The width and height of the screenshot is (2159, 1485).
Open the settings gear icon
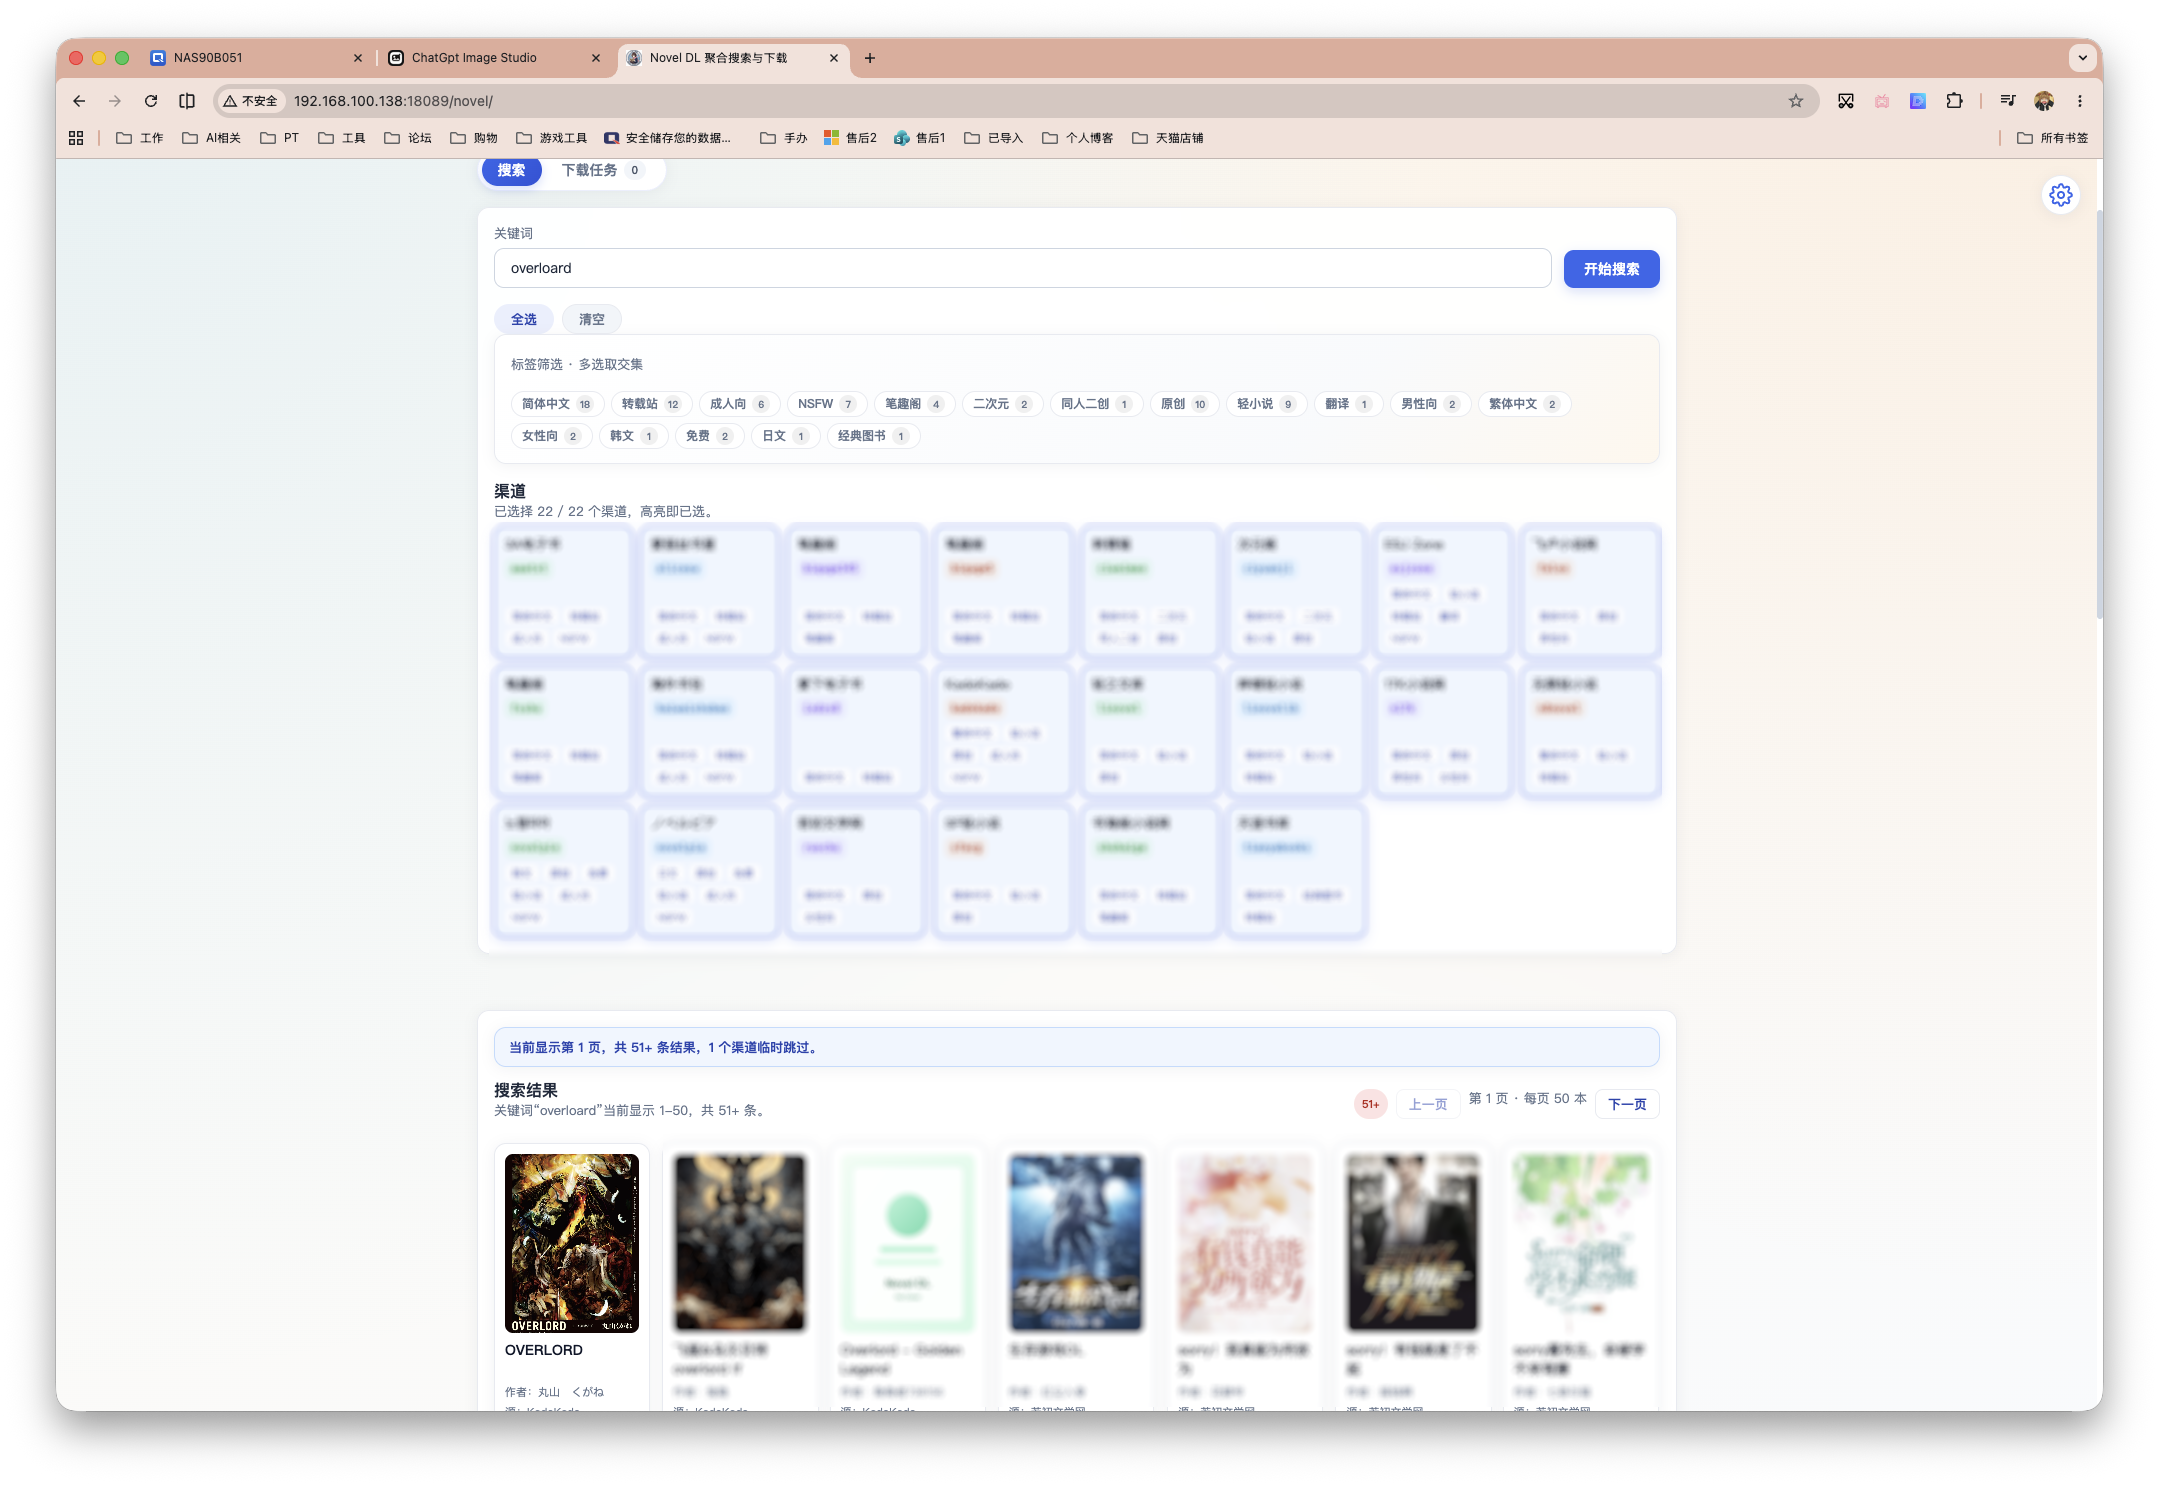click(2060, 195)
